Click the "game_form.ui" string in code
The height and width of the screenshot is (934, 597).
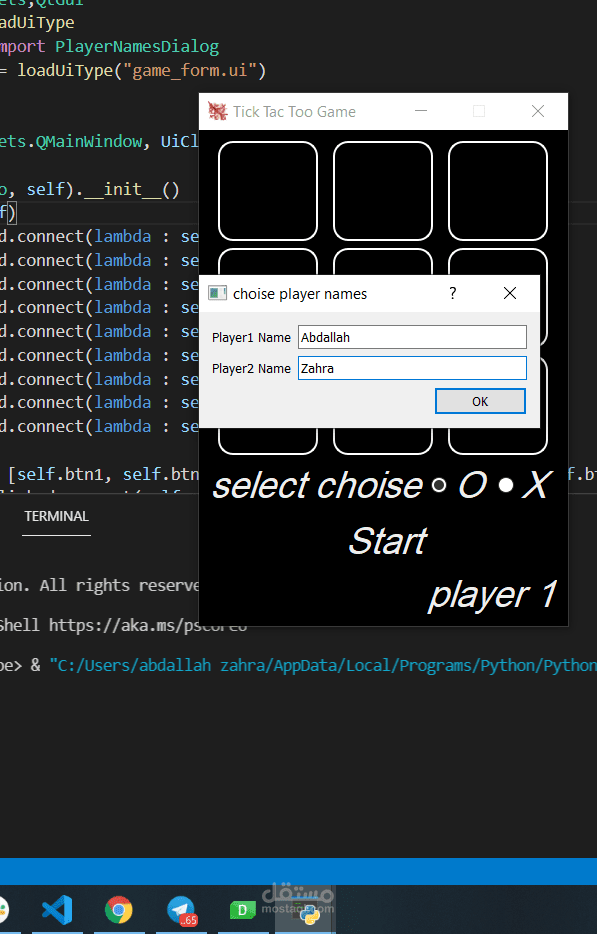[x=189, y=70]
